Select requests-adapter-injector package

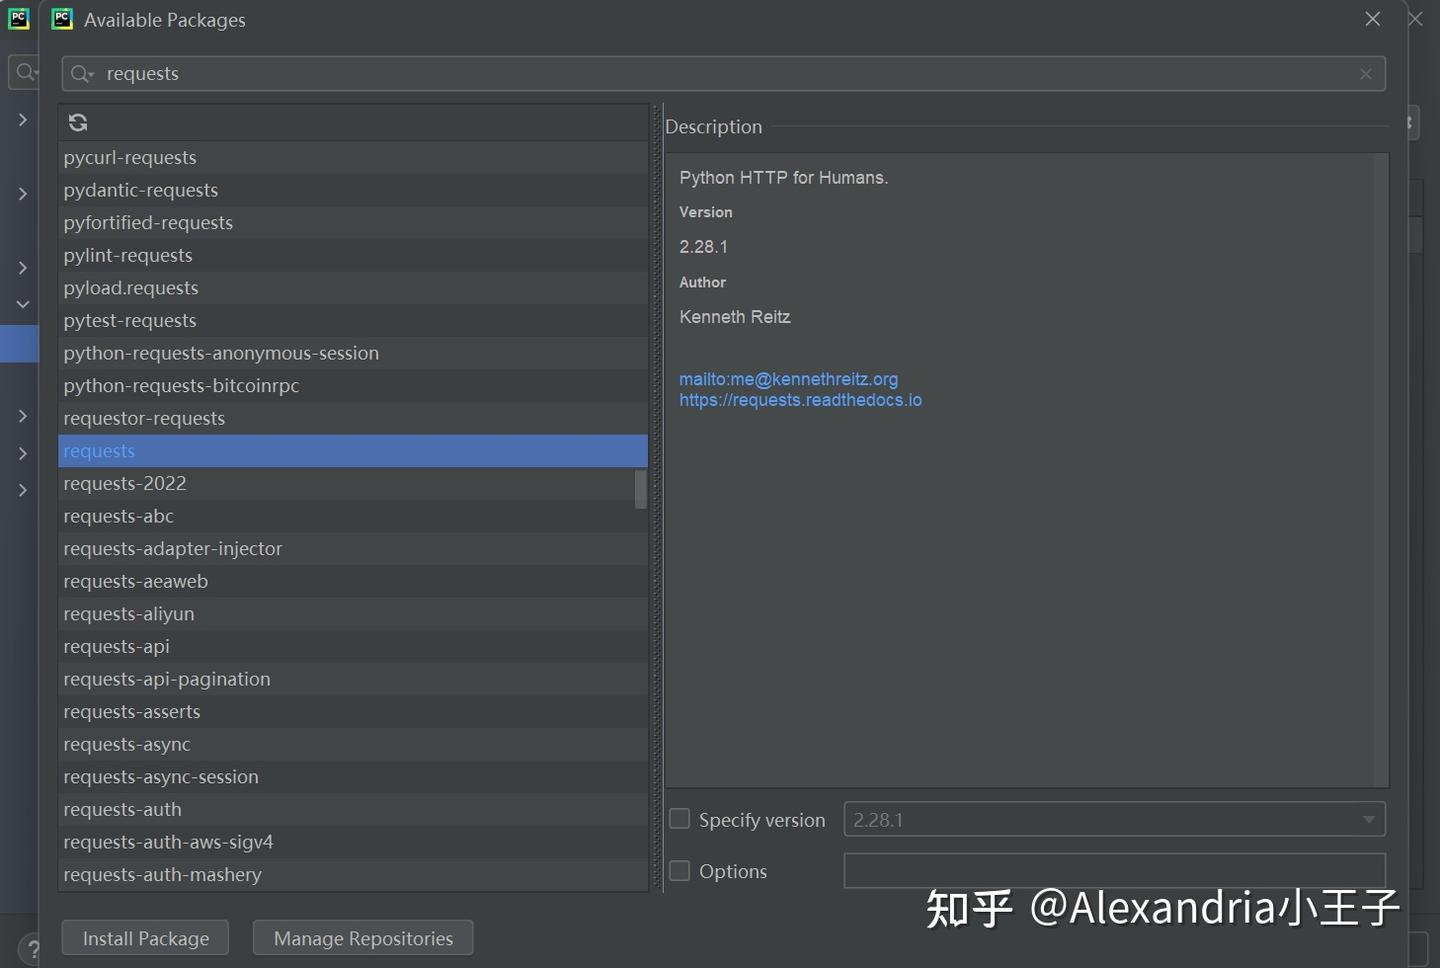coord(353,548)
